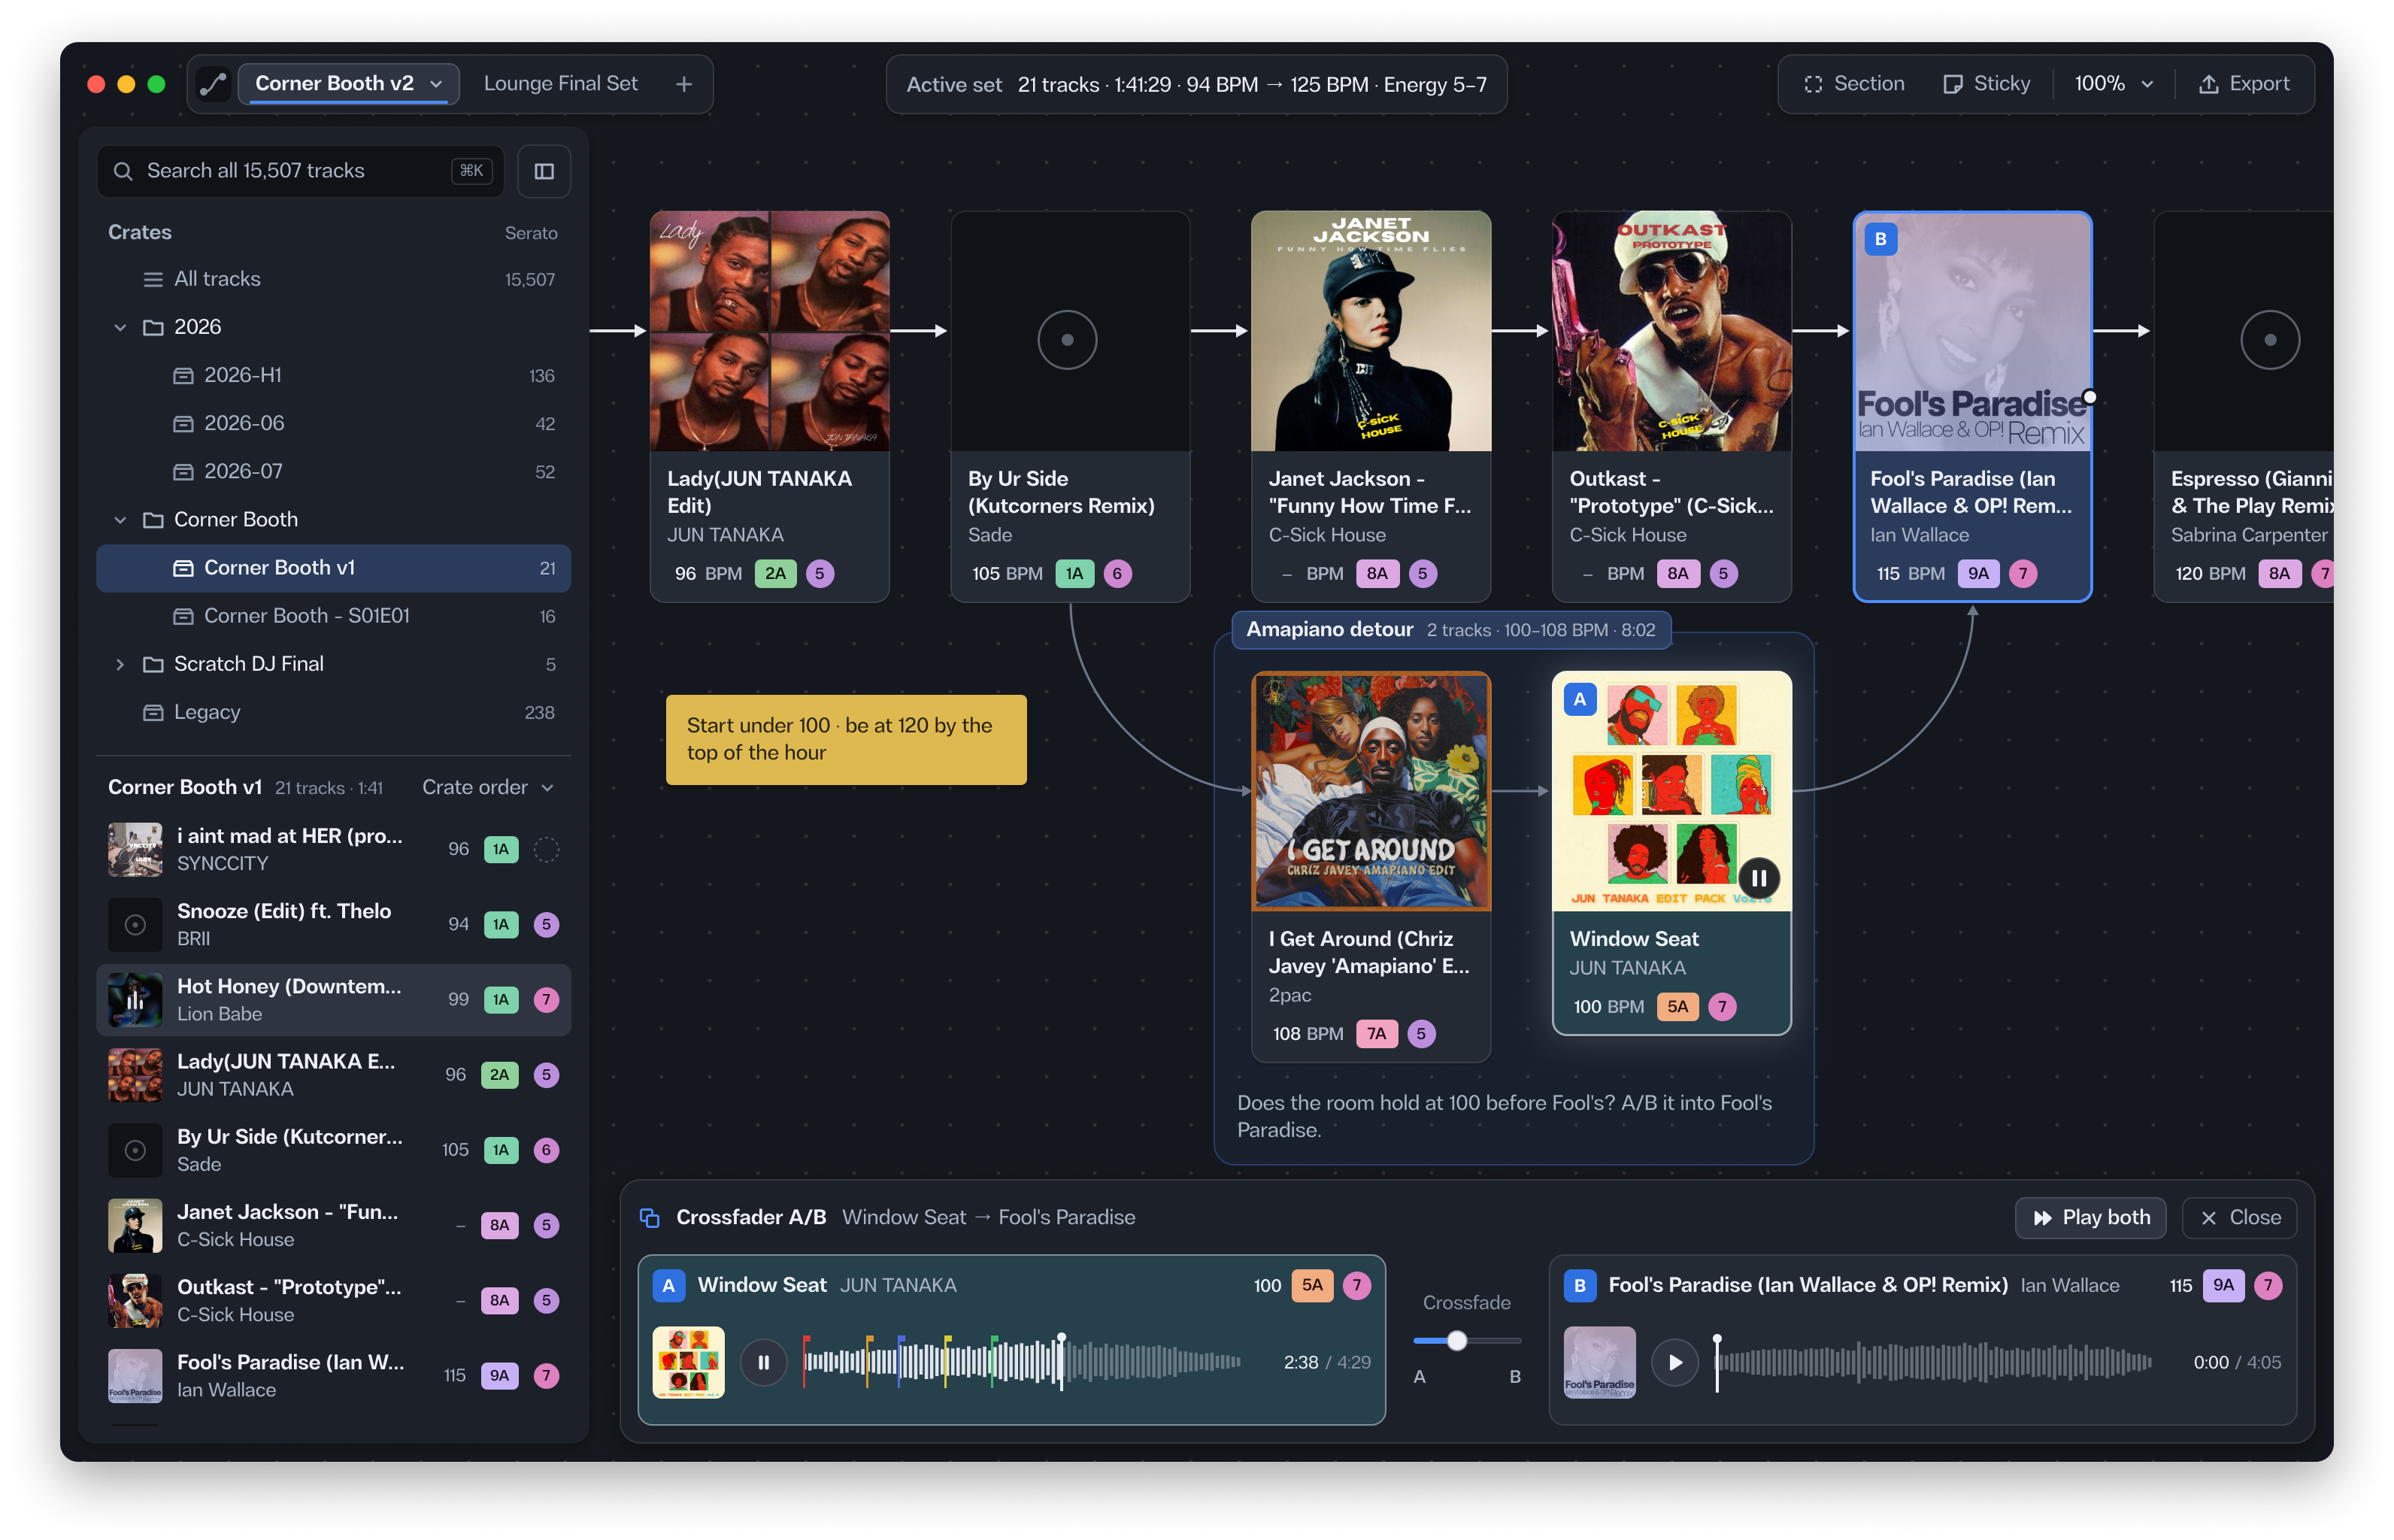Select Snooze (Edit) ft. Thelo in track list
The height and width of the screenshot is (1540, 2394).
point(333,925)
